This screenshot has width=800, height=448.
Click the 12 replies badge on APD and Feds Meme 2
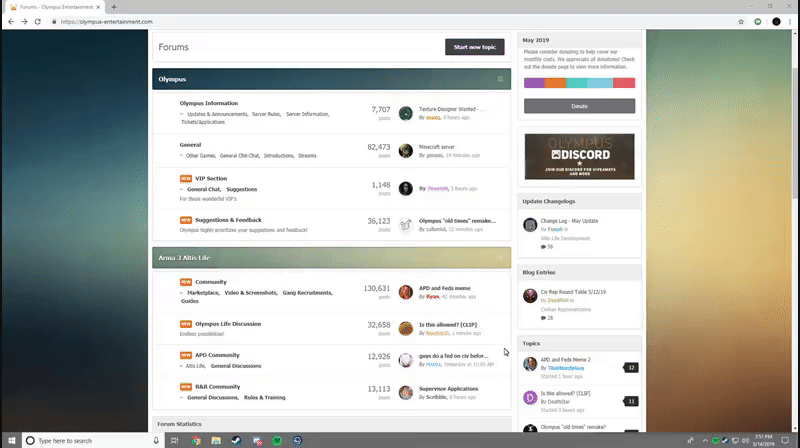pos(631,368)
